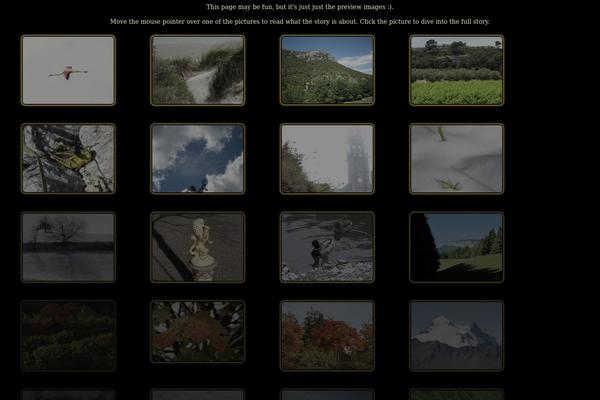This screenshot has width=600, height=400.
Task: Click the hilltop village under blue sky thumbnail
Action: (327, 70)
